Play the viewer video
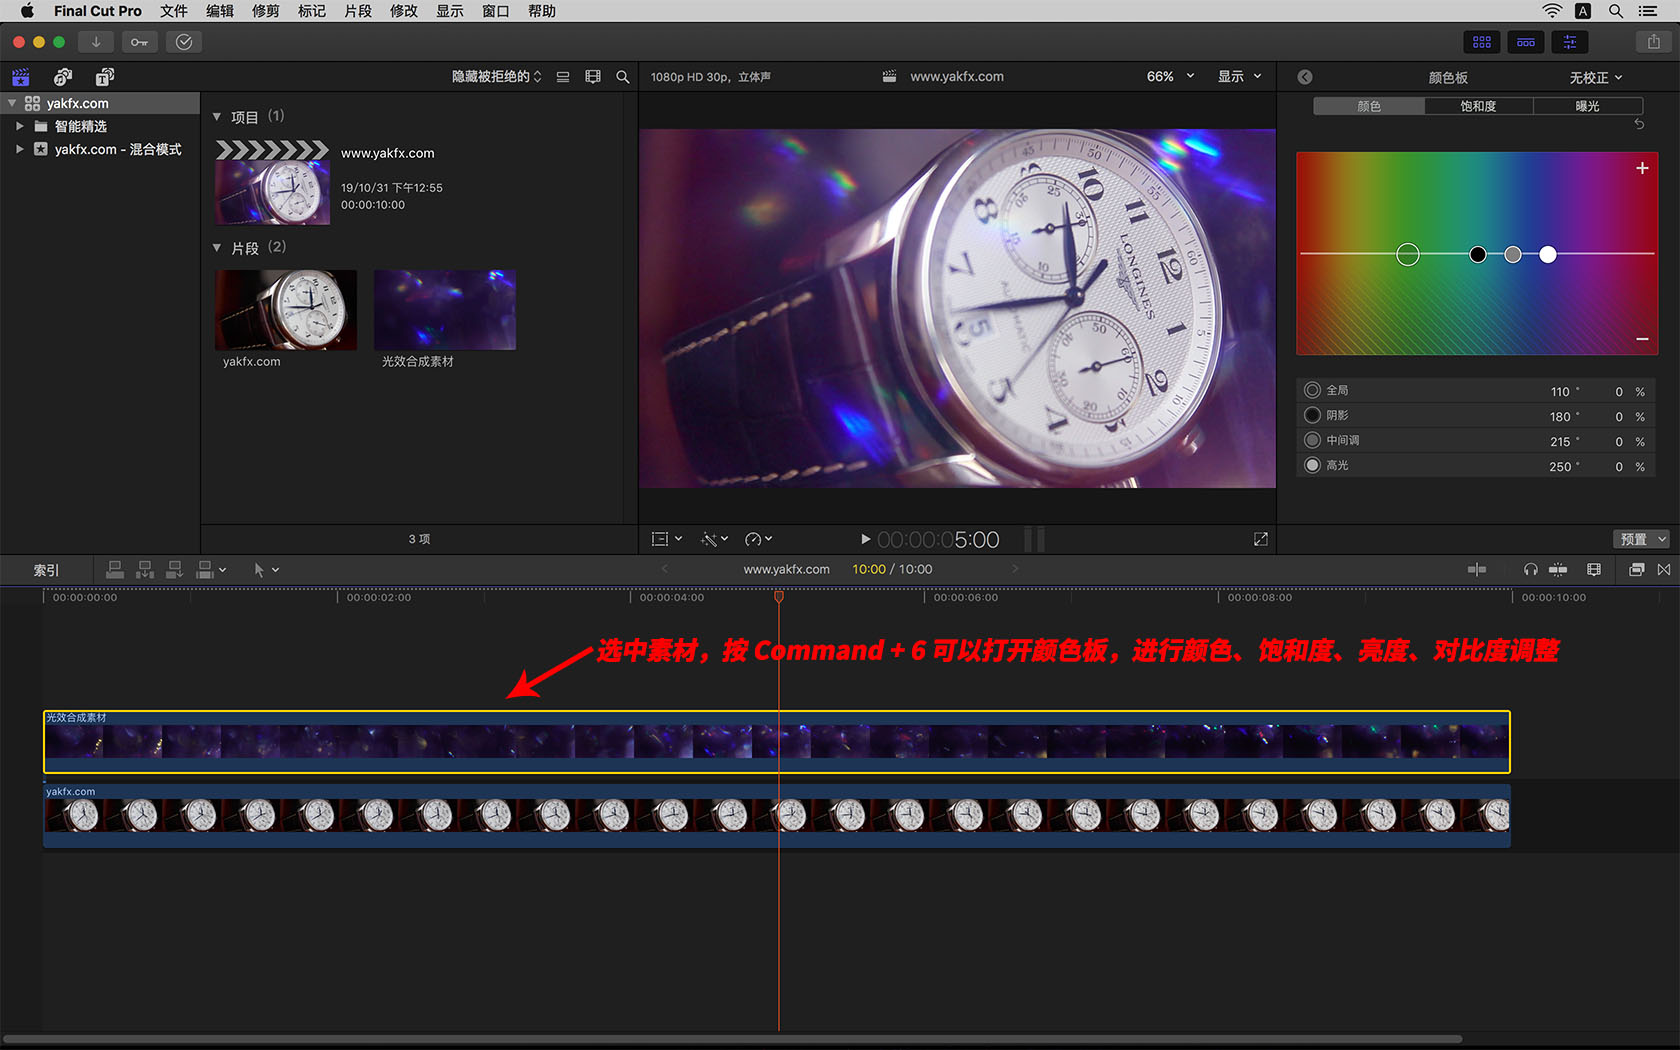This screenshot has height=1050, width=1680. [865, 539]
